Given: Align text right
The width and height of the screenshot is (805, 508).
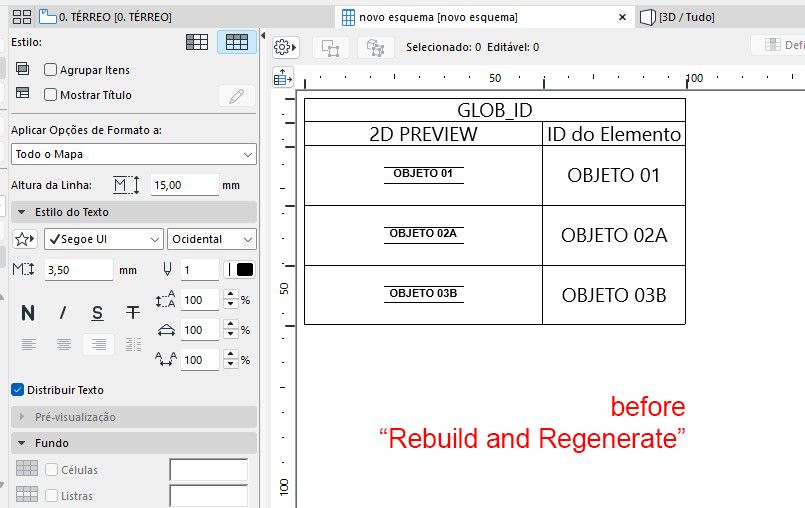Looking at the screenshot, I should [99, 344].
